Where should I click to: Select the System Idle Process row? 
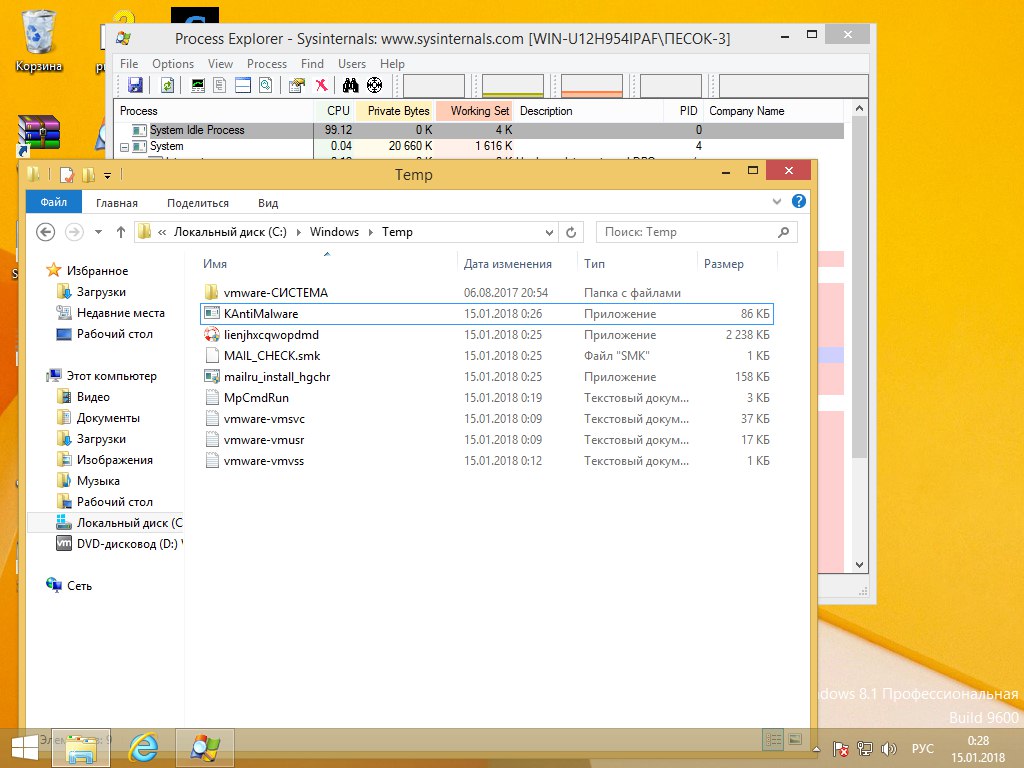tap(479, 130)
